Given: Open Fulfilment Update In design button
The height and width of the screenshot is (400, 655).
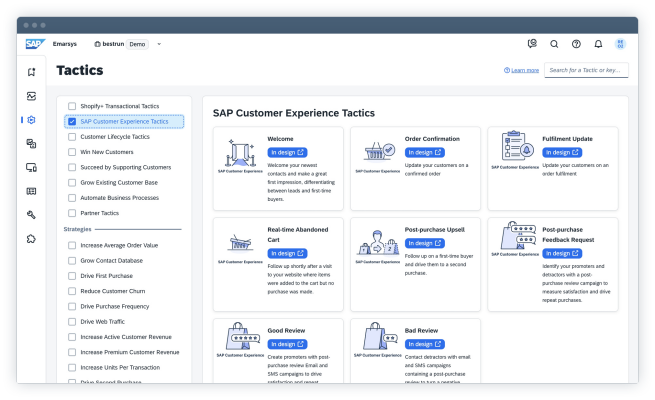Looking at the screenshot, I should [x=562, y=152].
